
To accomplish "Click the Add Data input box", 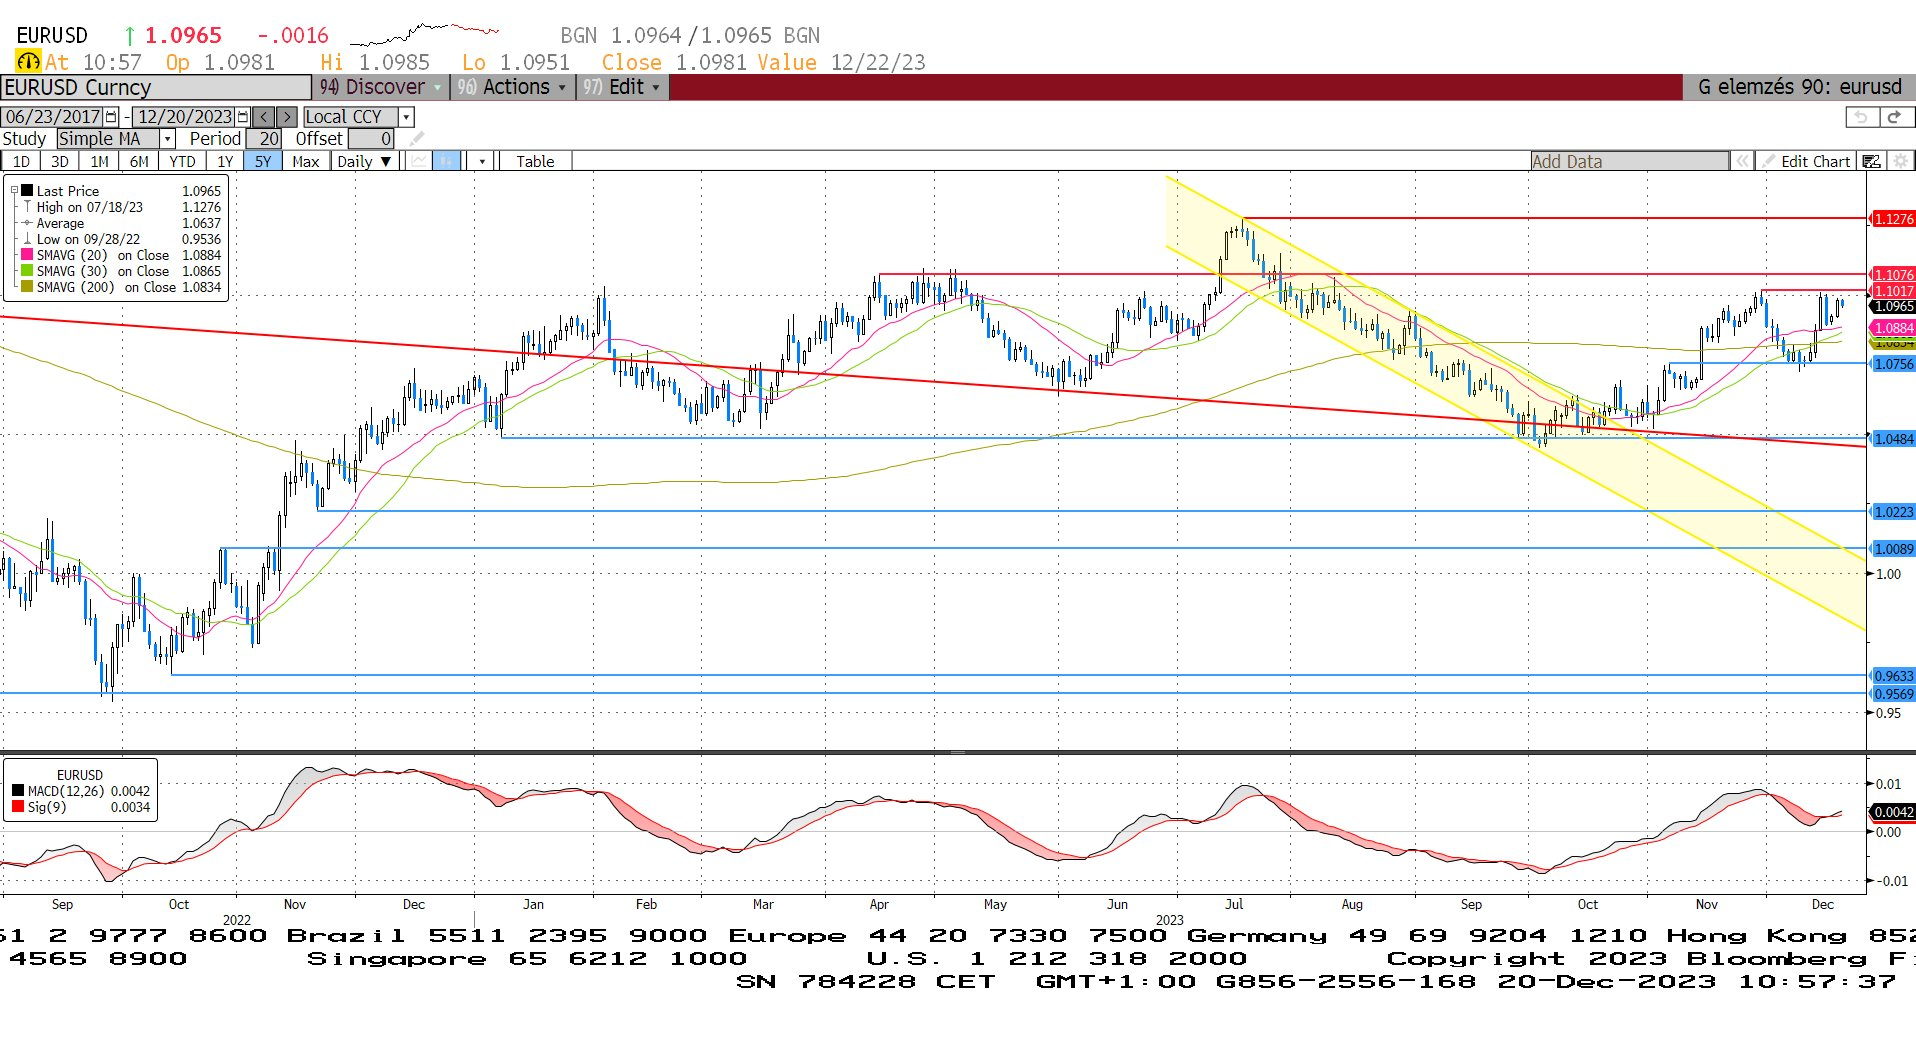I will point(1629,161).
